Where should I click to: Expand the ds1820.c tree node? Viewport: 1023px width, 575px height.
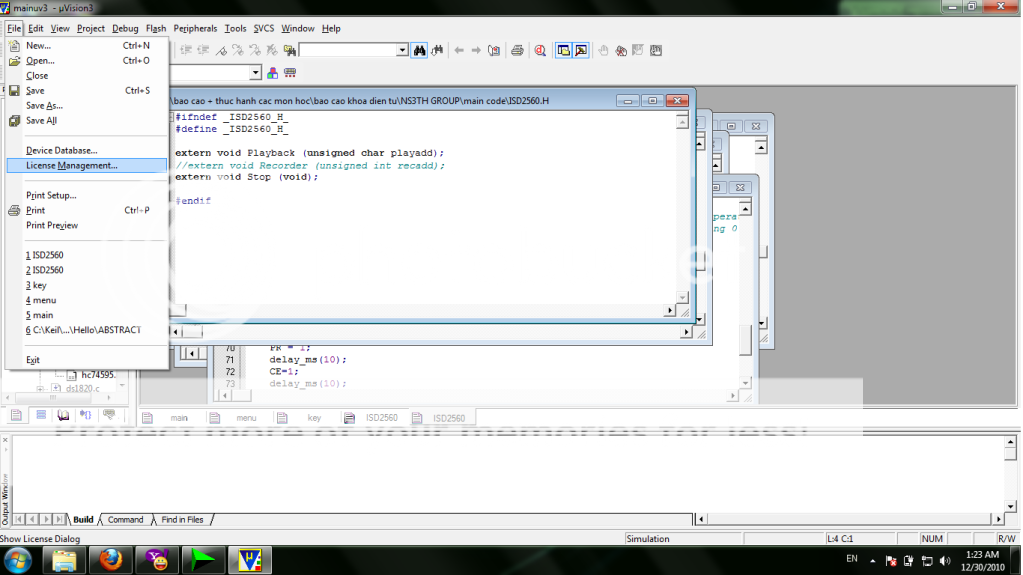41,388
